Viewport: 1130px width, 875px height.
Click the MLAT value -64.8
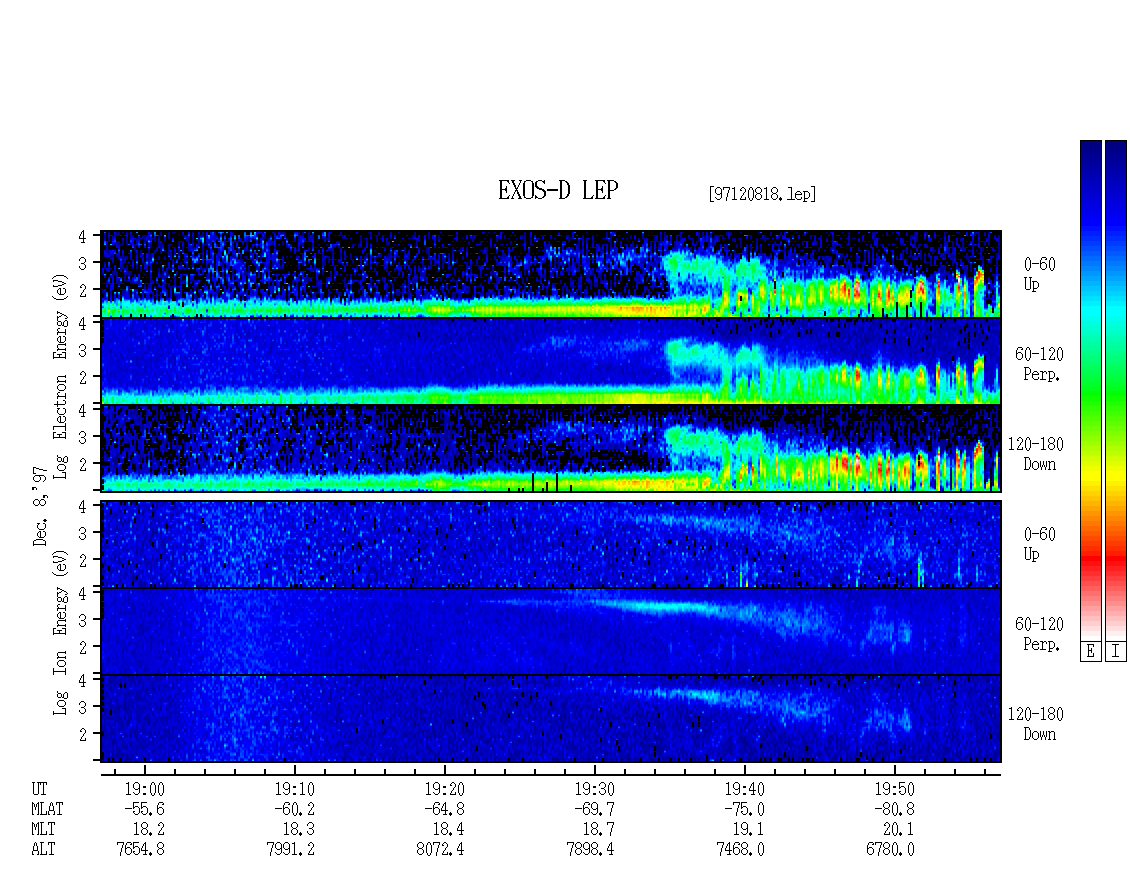click(444, 809)
